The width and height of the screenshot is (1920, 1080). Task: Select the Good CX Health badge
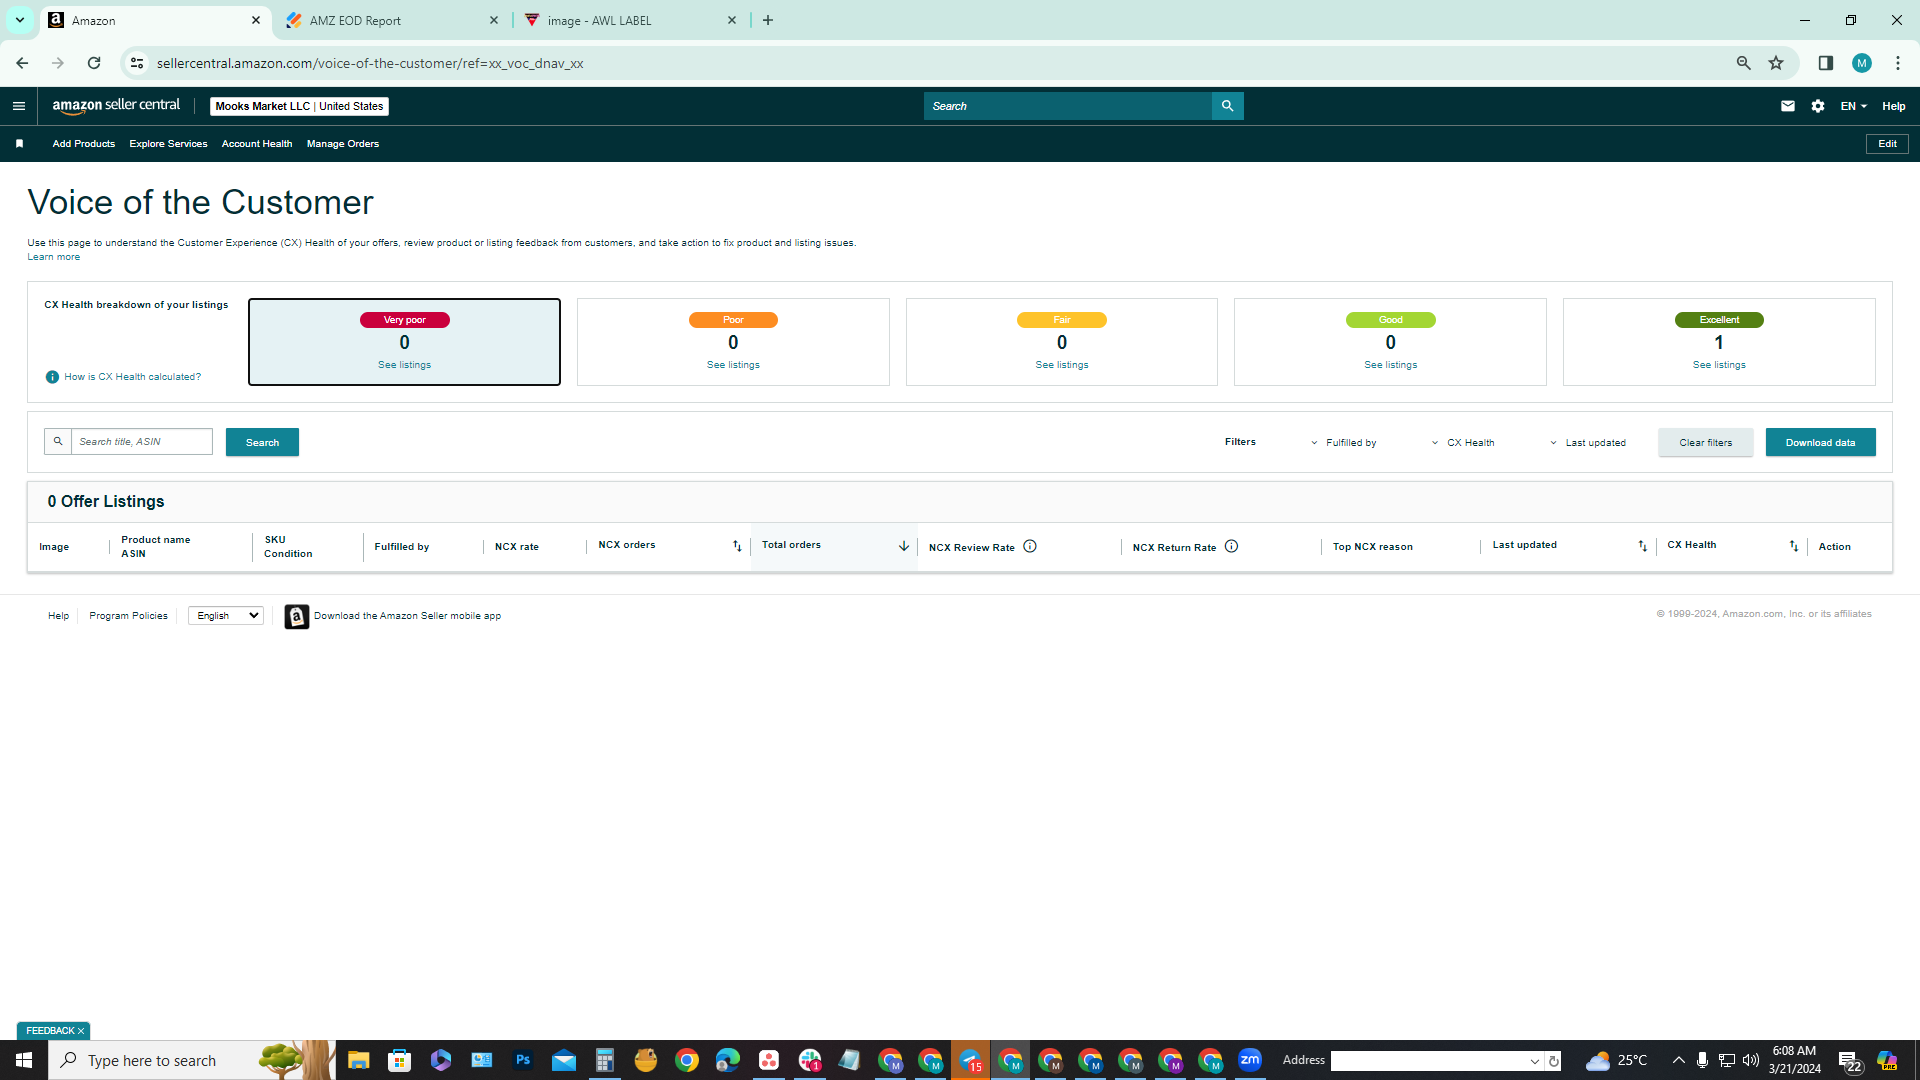coord(1390,320)
